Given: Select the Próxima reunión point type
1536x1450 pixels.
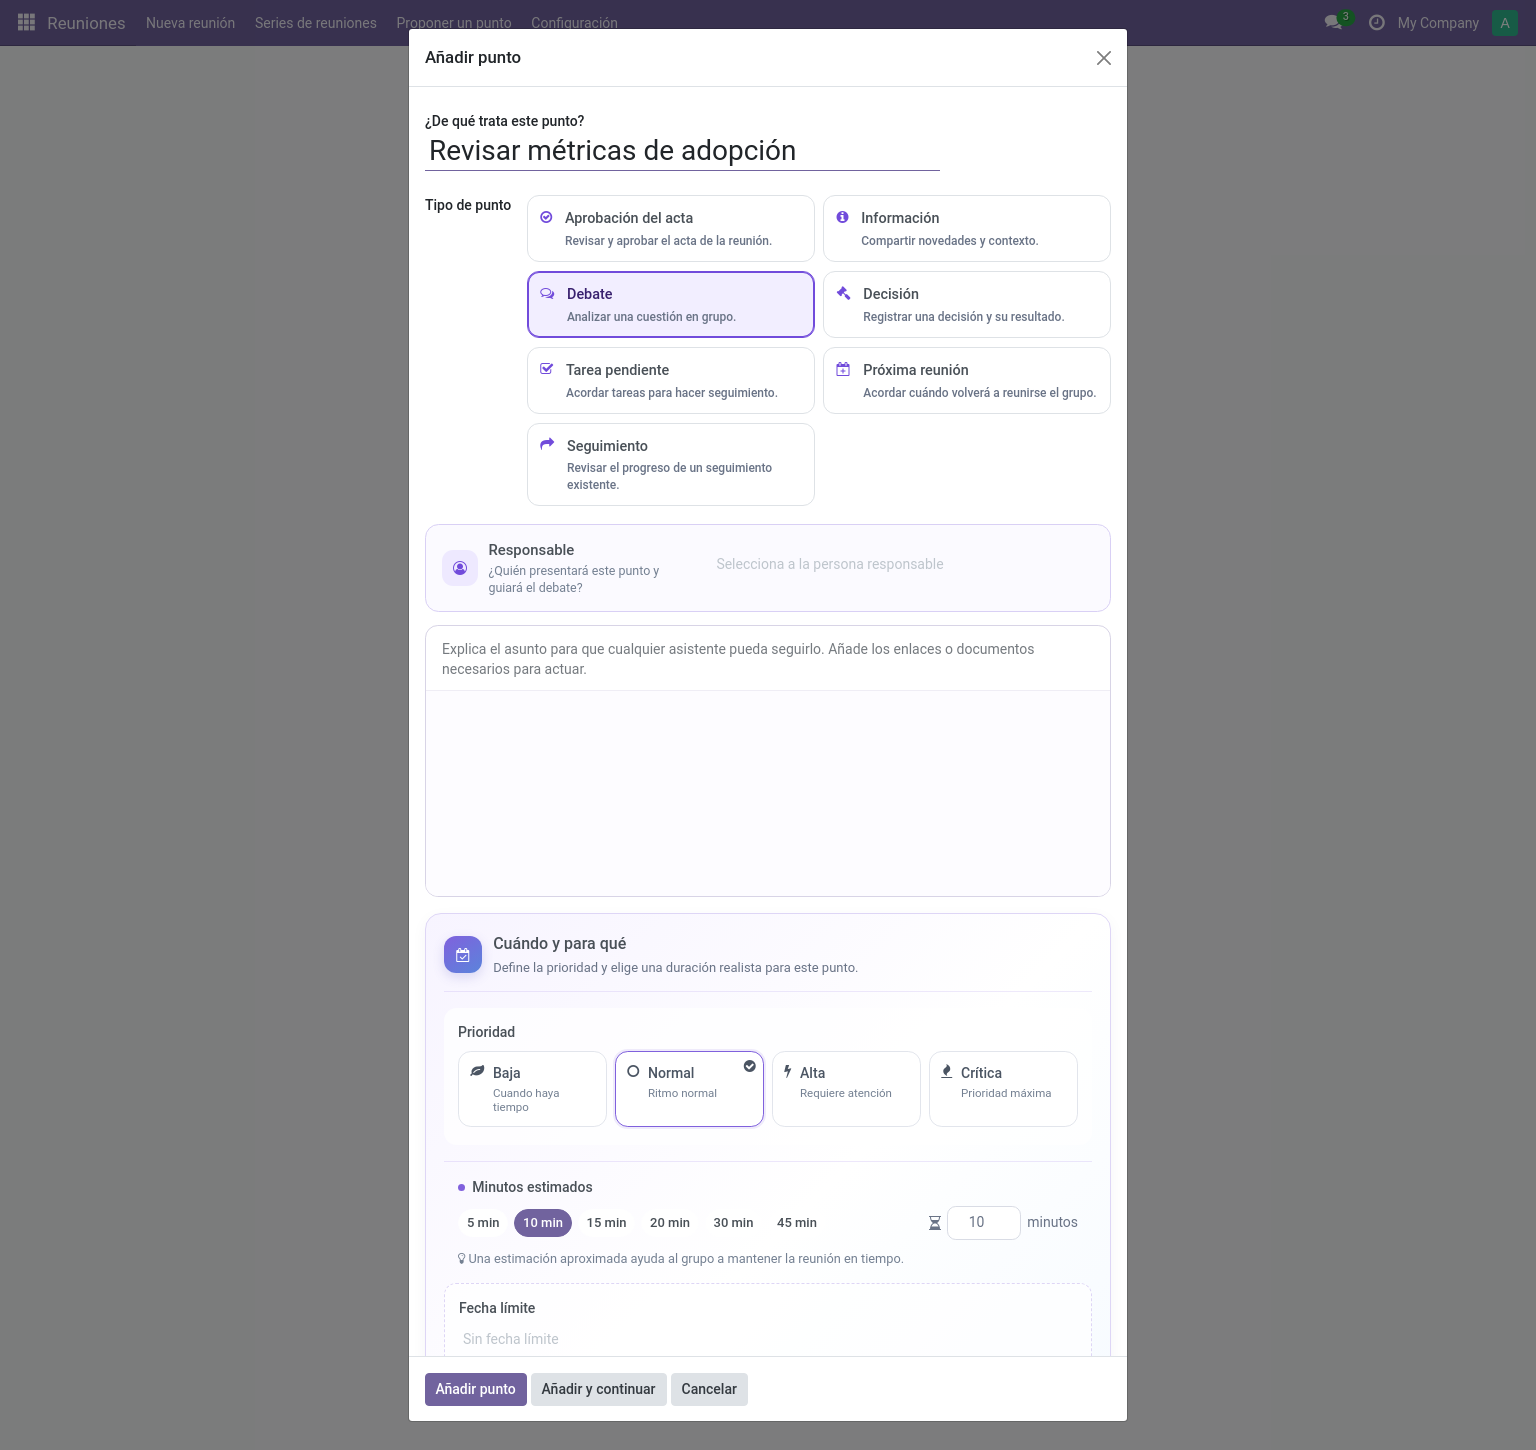Looking at the screenshot, I should 967,381.
